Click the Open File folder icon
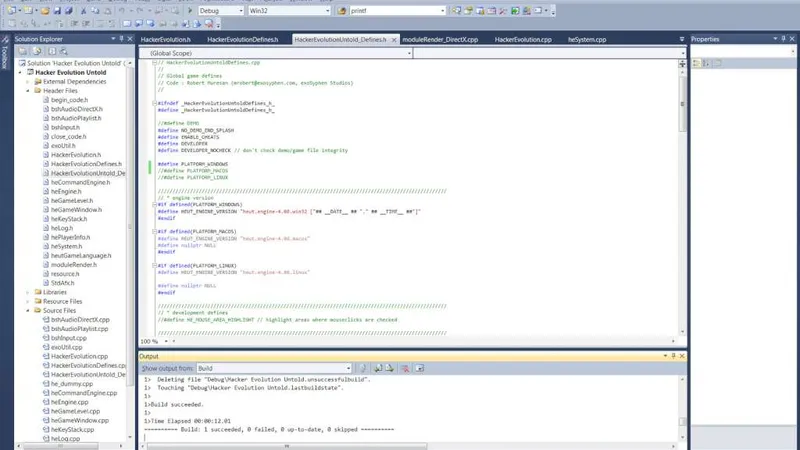Image resolution: width=800 pixels, height=450 pixels. click(x=45, y=10)
